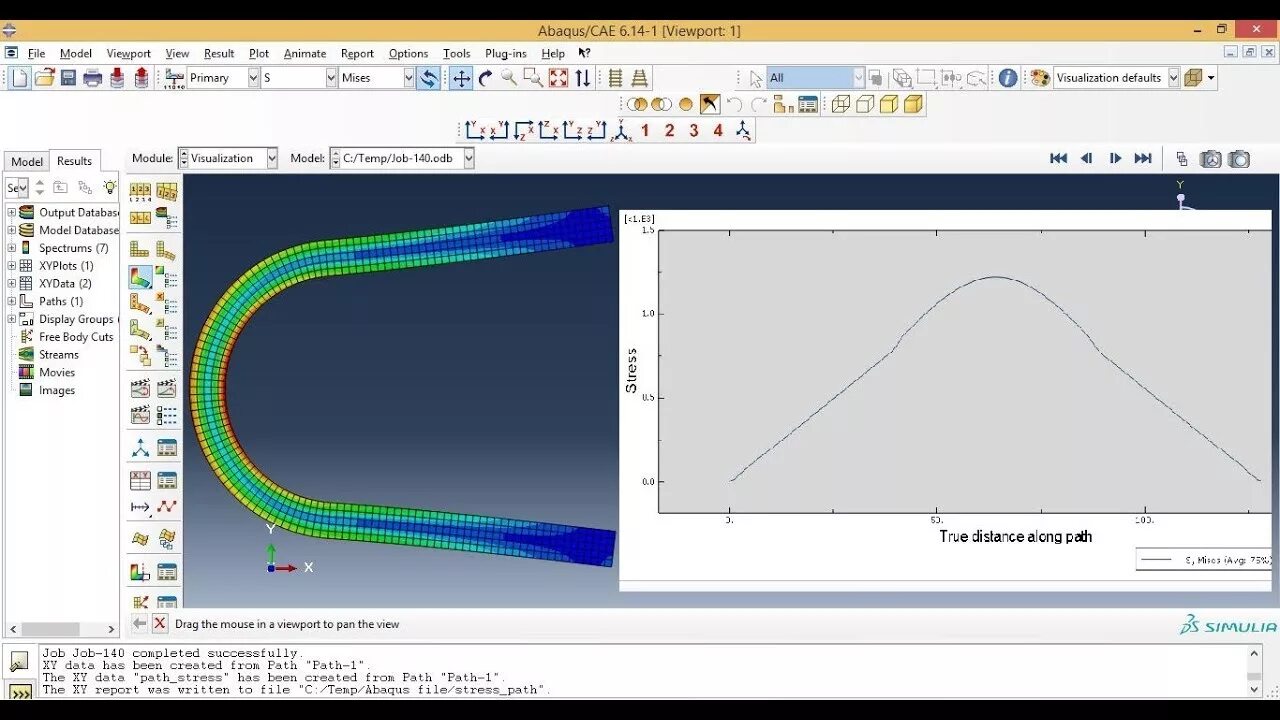Switch to the Results tab

tap(74, 160)
